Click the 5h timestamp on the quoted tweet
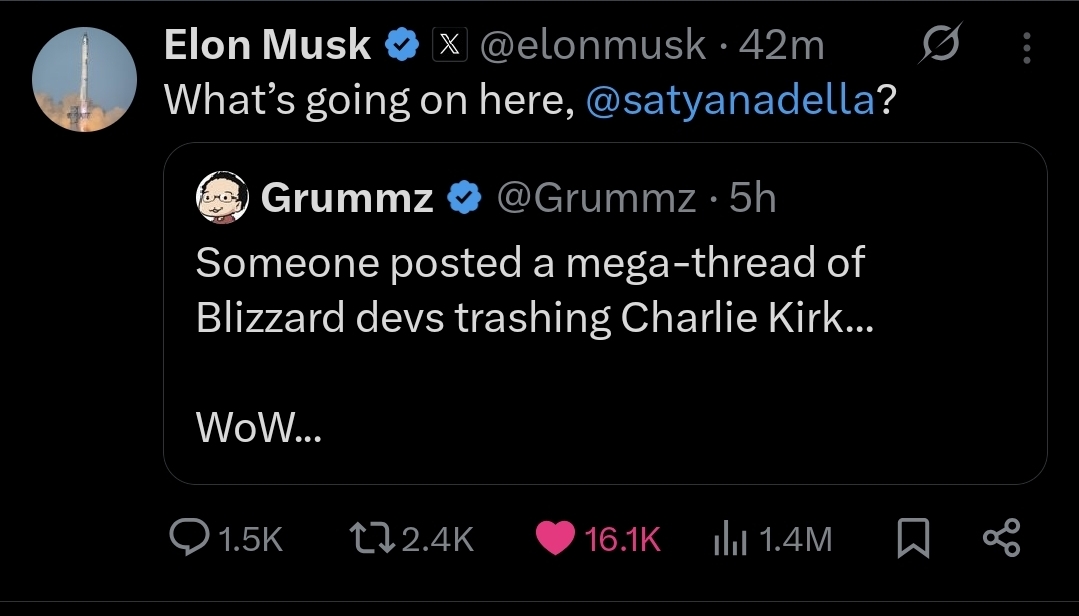Screen dimensions: 1079x616 753,199
